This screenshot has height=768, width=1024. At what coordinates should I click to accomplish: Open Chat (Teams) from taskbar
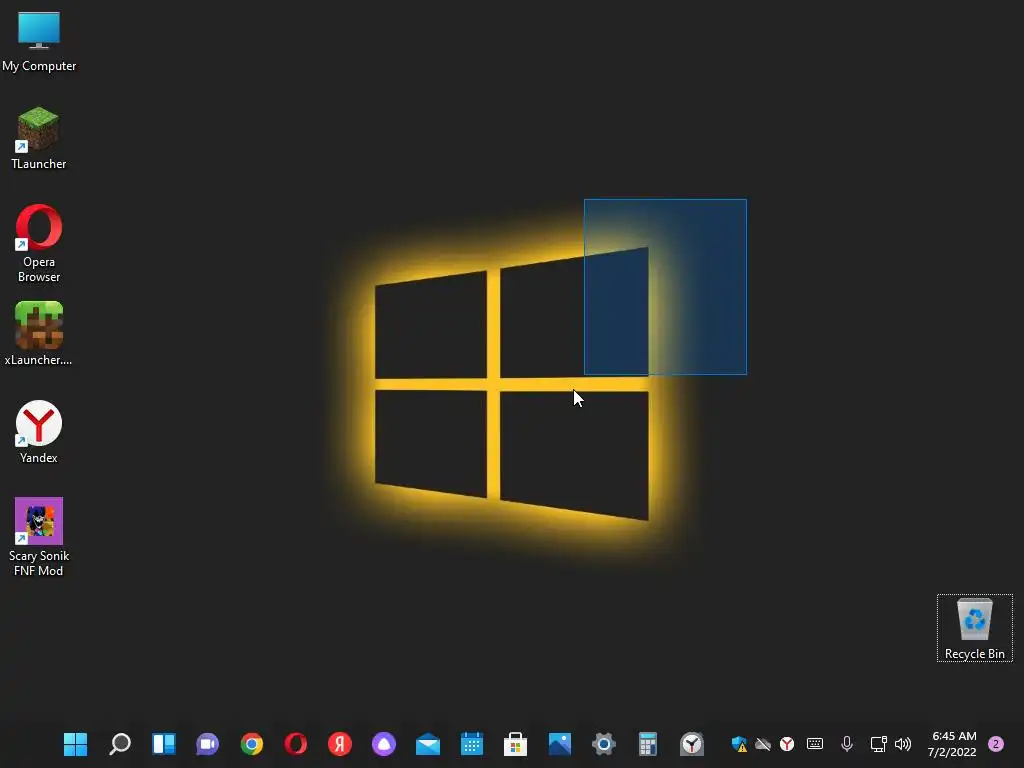click(x=208, y=744)
